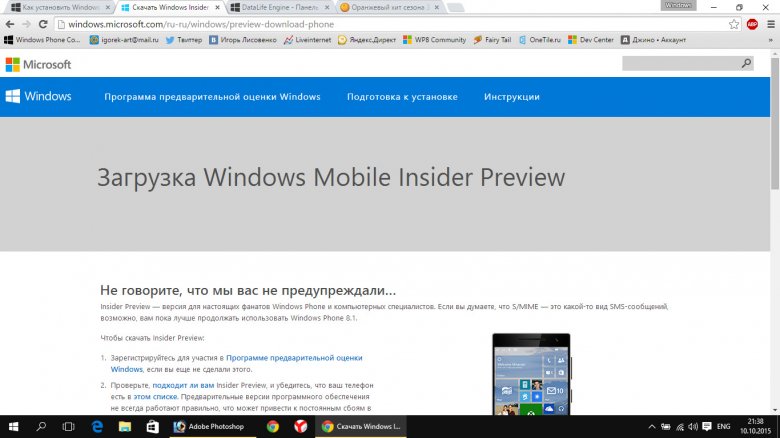Open the Chrome hamburger menu

point(771,24)
